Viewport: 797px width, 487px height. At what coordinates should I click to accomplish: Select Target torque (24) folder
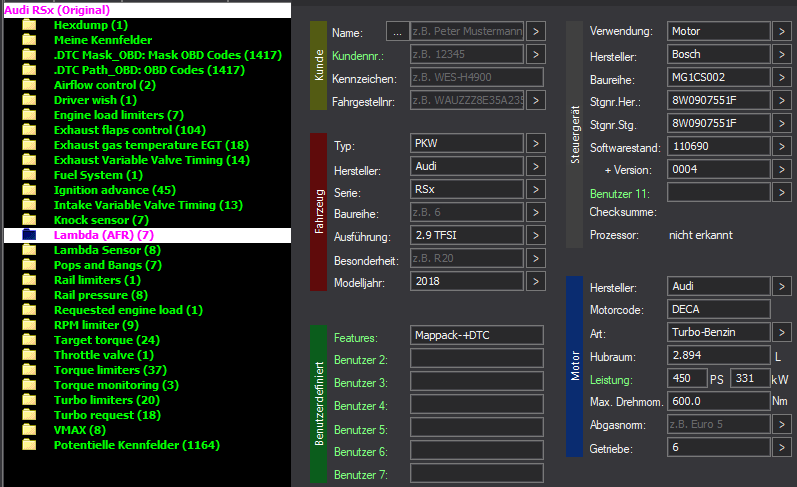pyautogui.click(x=107, y=340)
